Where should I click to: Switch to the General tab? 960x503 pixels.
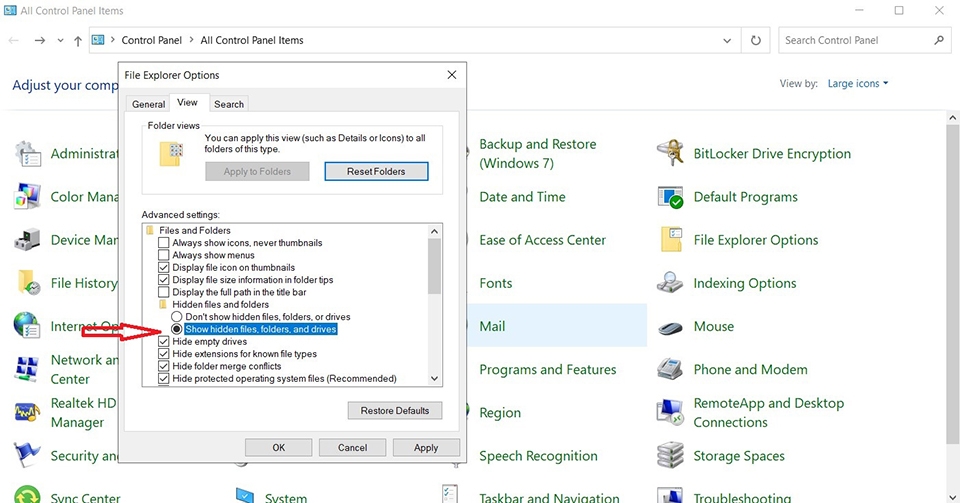[x=148, y=104]
